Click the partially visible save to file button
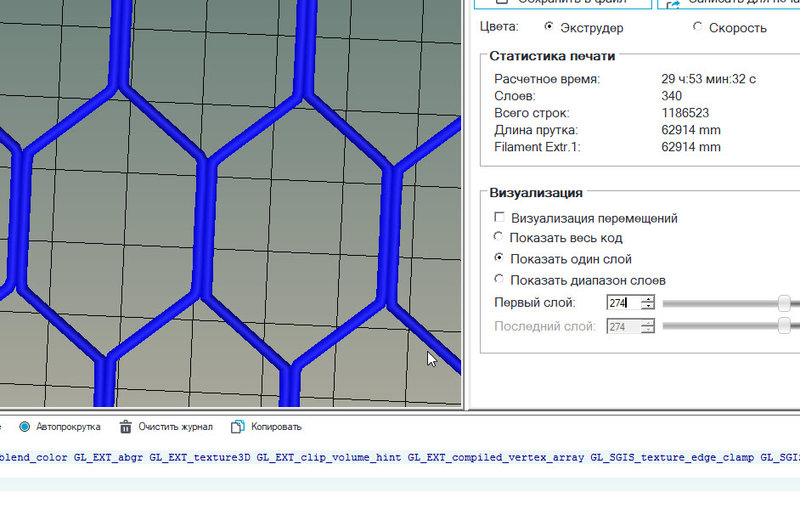Image resolution: width=800 pixels, height=509 pixels. (563, 3)
